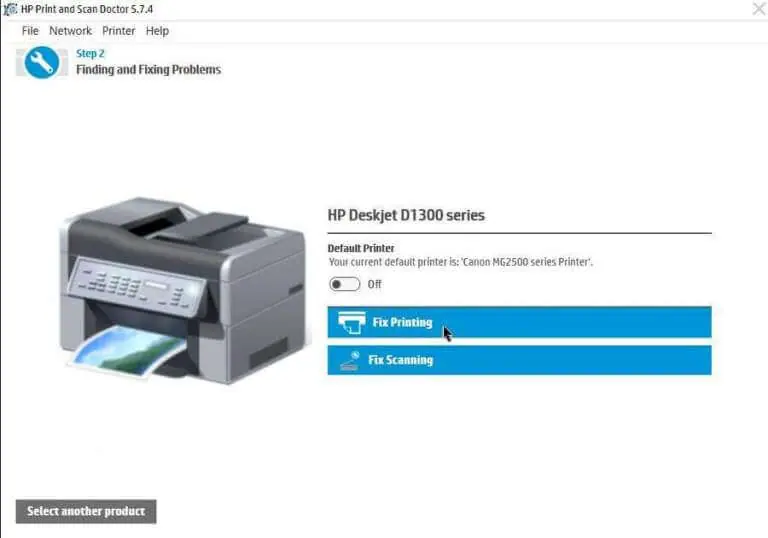The width and height of the screenshot is (768, 538).
Task: Open the File menu
Action: pyautogui.click(x=30, y=31)
